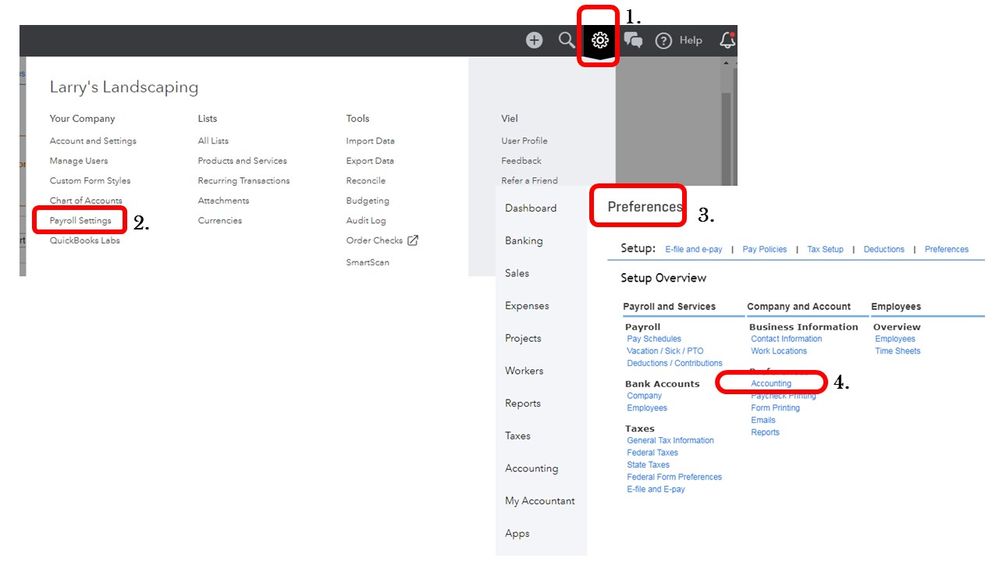Open QuickBooks Labs
Viewport: 999px width, 562px height.
[x=85, y=240]
